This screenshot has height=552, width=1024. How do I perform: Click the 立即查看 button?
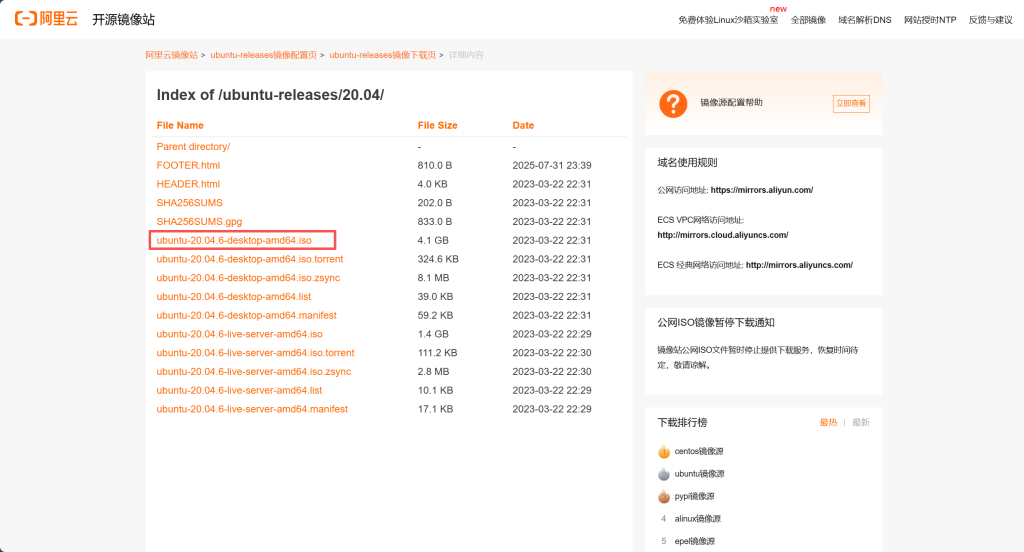pos(851,103)
